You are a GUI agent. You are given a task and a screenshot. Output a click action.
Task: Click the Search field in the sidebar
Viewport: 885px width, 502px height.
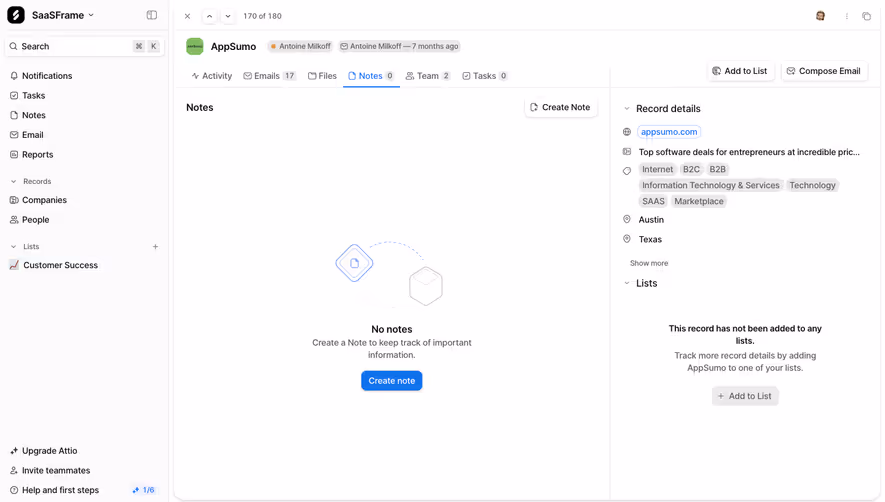tap(85, 46)
